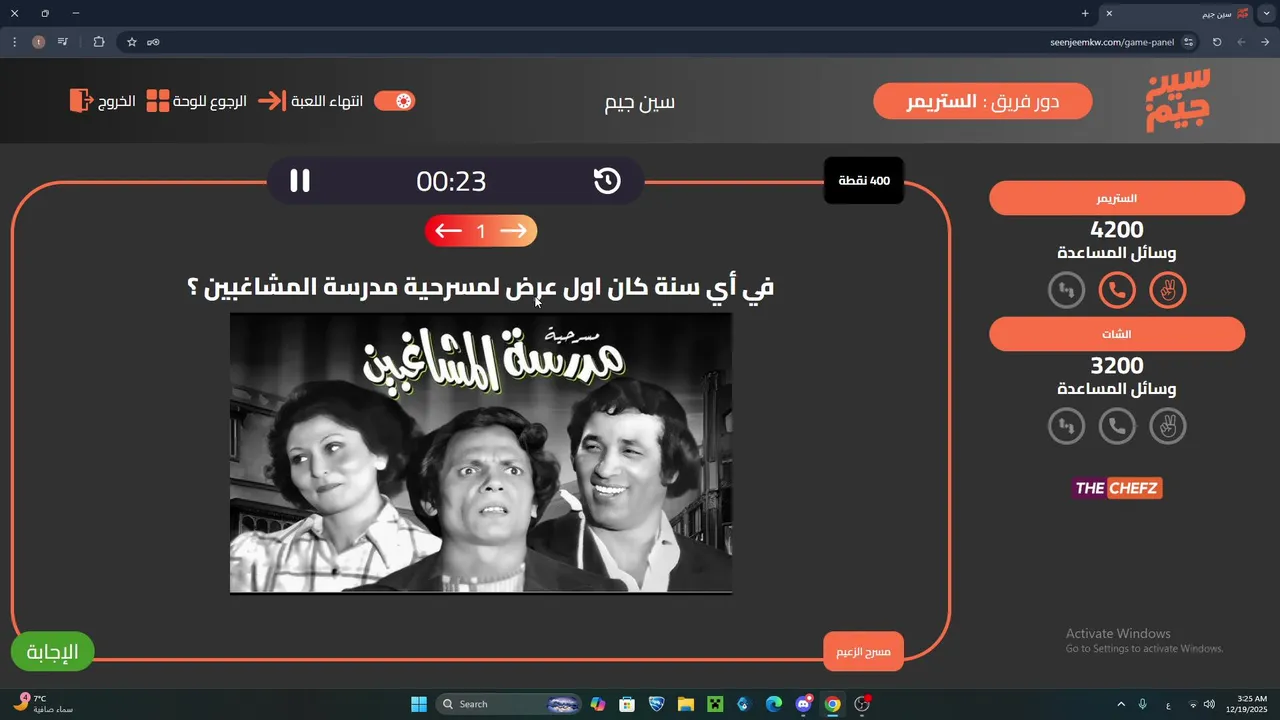Image resolution: width=1280 pixels, height=720 pixels.
Task: Toggle the switch next to انتهاء اللعبة
Action: pyautogui.click(x=394, y=101)
